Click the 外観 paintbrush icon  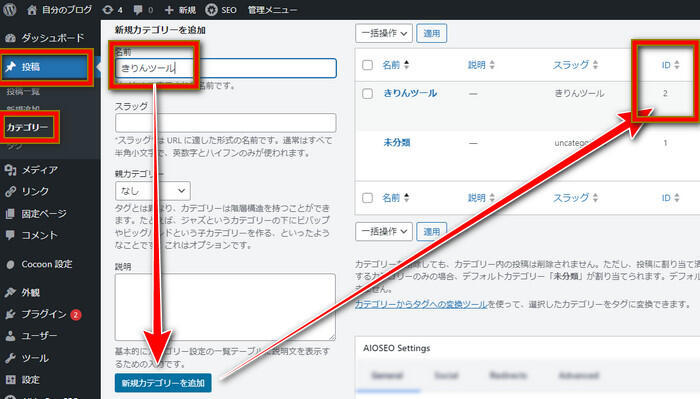[10, 292]
